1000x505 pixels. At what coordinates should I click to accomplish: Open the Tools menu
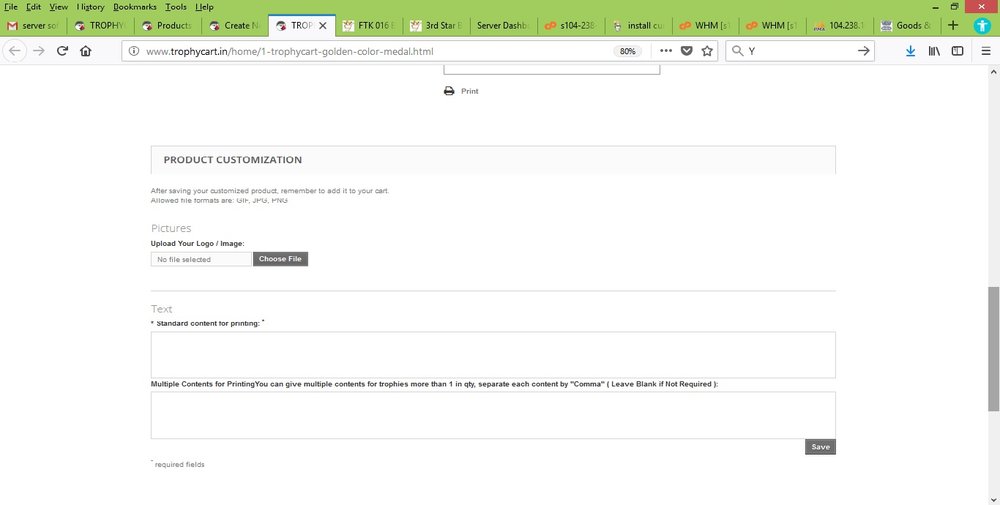176,7
